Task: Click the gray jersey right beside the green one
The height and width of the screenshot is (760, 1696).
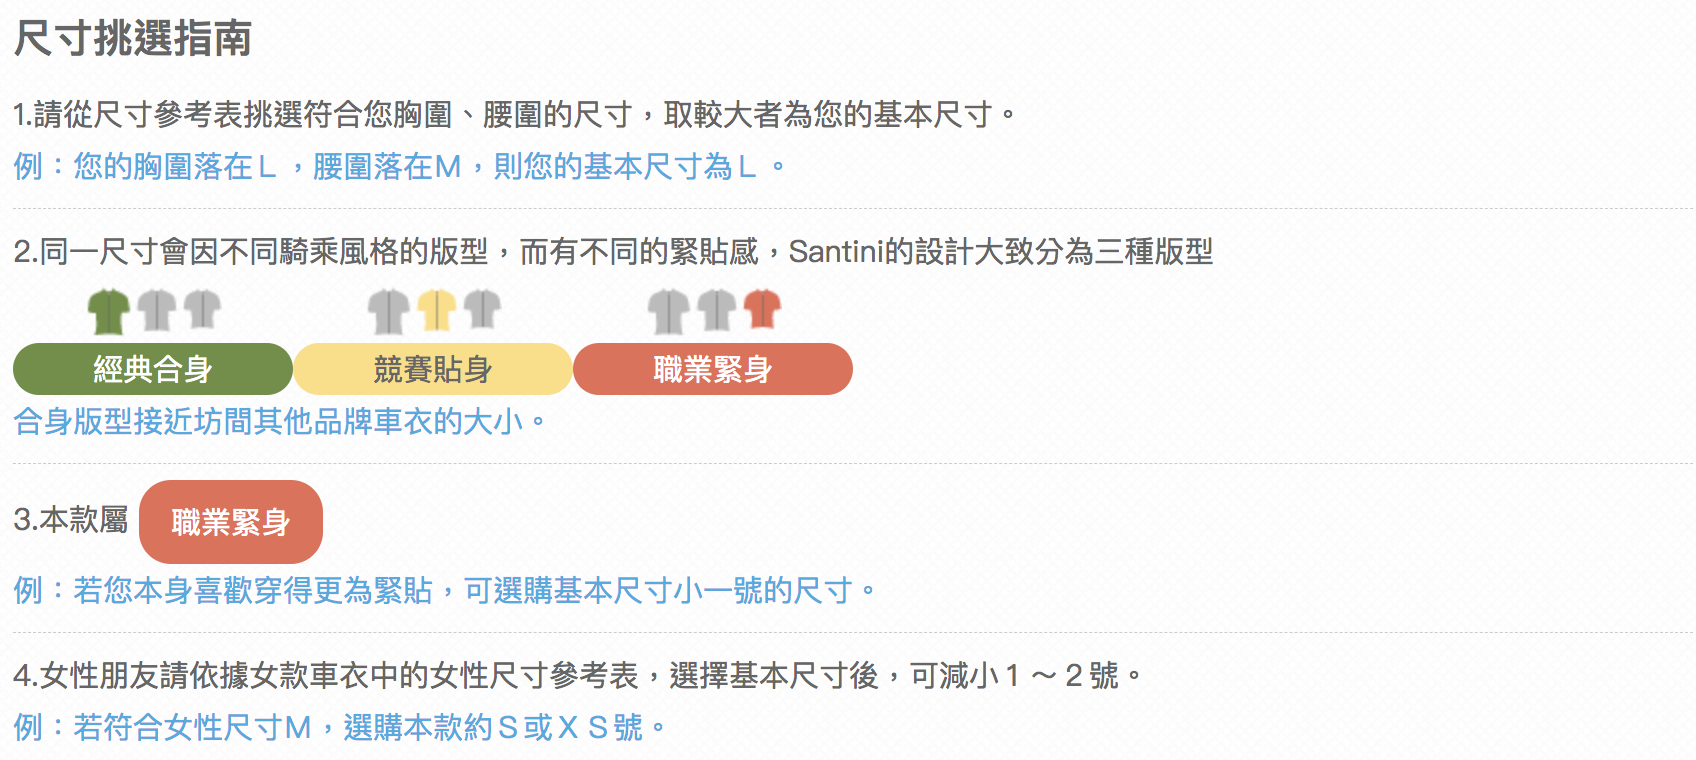Action: tap(156, 311)
